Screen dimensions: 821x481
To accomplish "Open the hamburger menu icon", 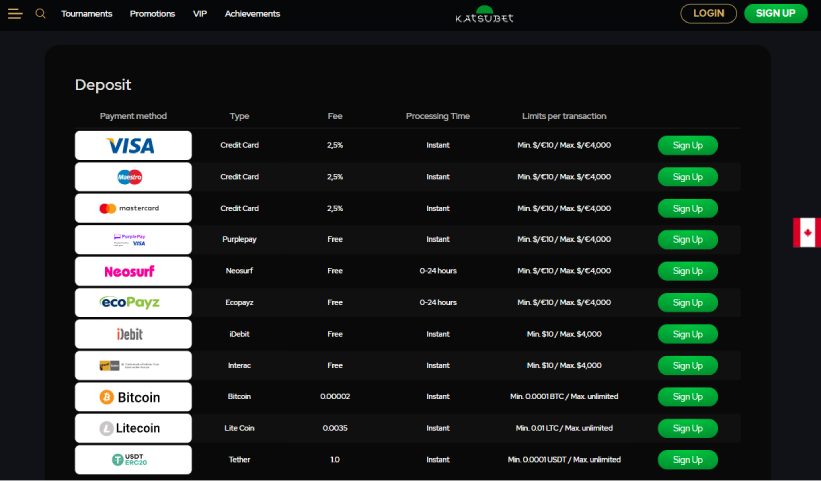I will (15, 14).
